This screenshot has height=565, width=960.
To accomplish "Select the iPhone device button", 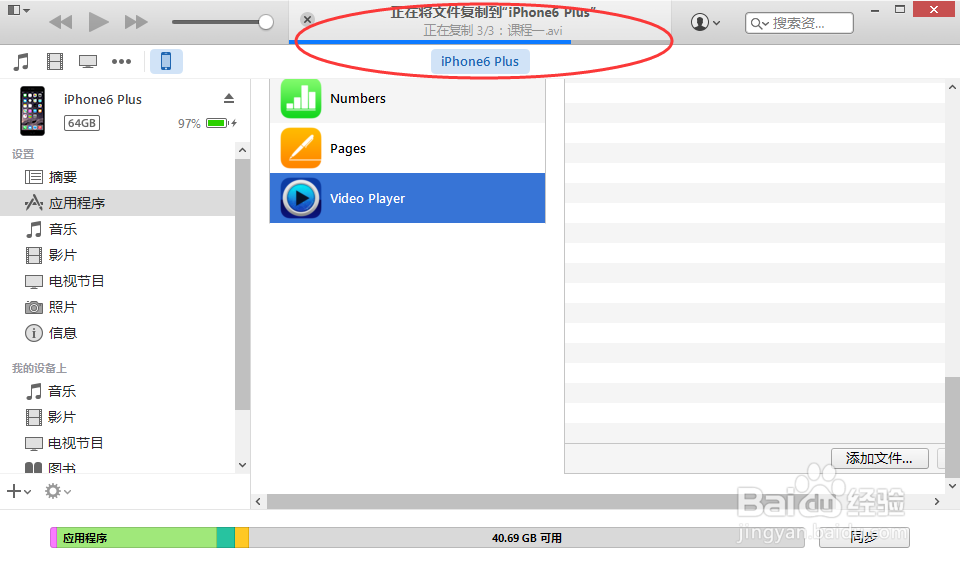I will [166, 61].
